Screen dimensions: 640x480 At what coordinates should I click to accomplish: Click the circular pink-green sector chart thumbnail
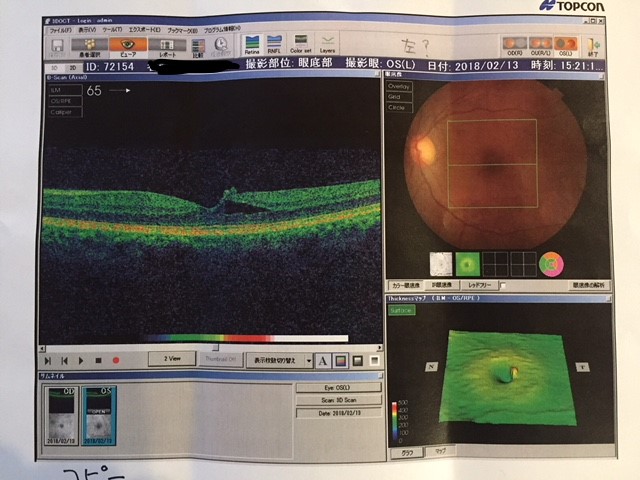click(x=551, y=264)
